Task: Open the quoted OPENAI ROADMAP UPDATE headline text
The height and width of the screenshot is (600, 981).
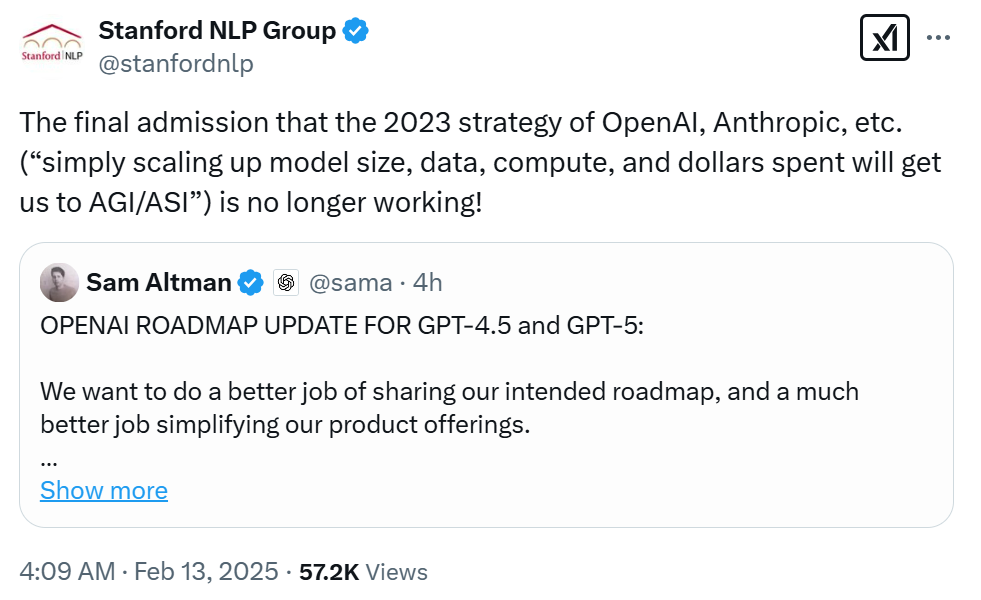Action: [x=342, y=328]
